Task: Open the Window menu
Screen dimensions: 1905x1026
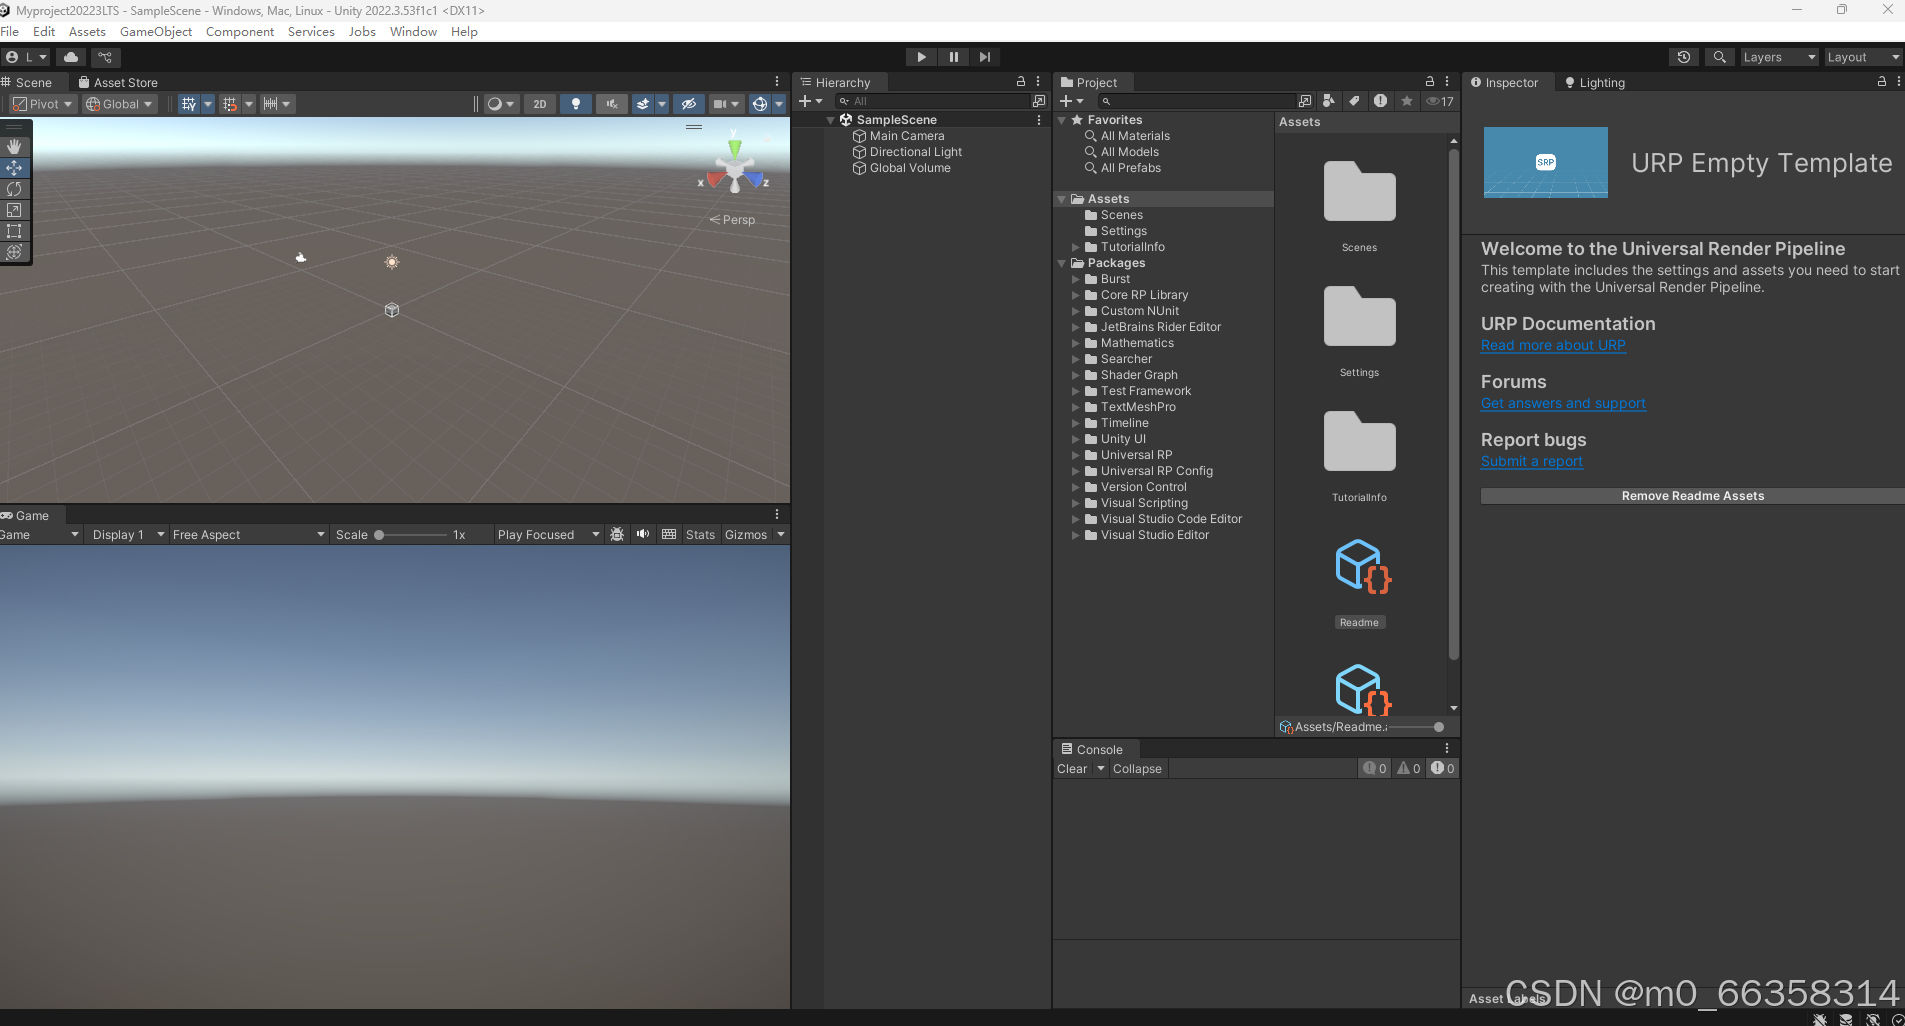Action: pyautogui.click(x=413, y=31)
